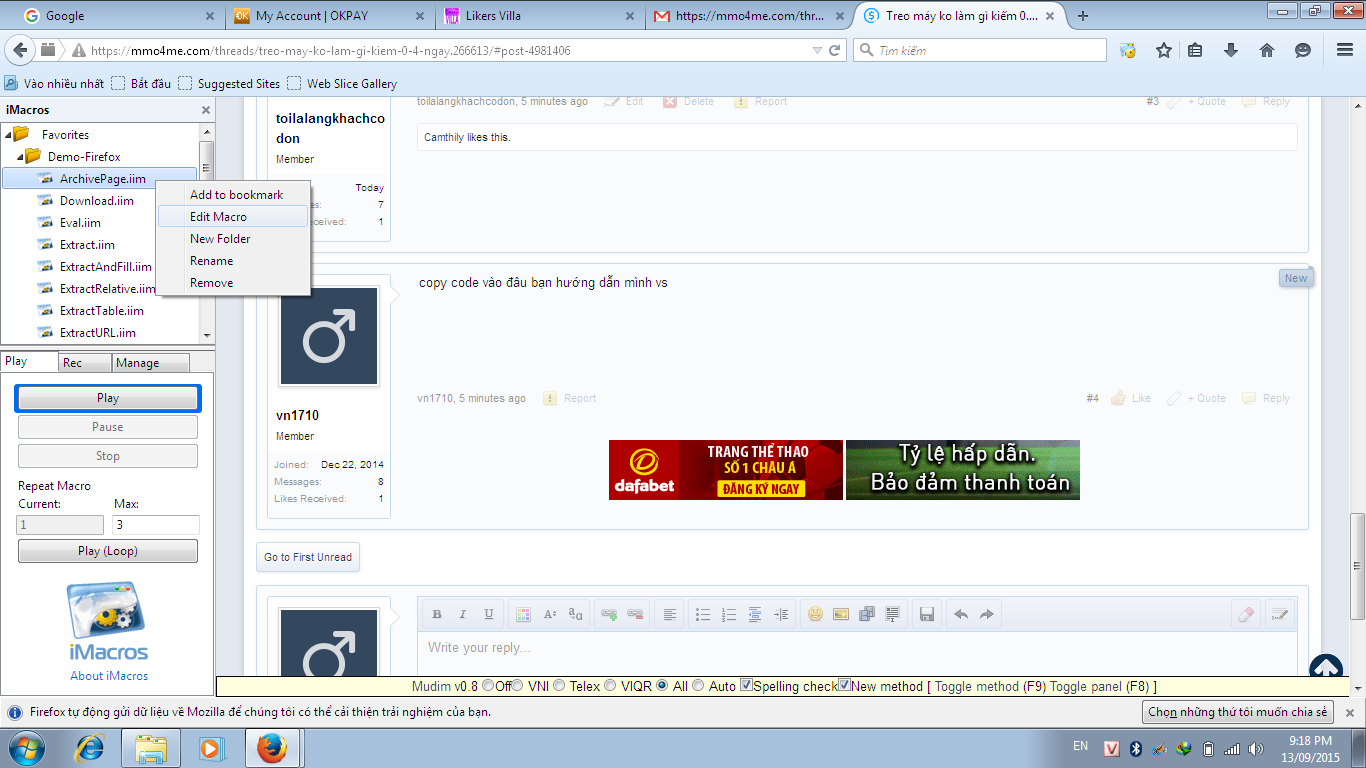
Task: Toggle the New method checkbox
Action: (845, 685)
